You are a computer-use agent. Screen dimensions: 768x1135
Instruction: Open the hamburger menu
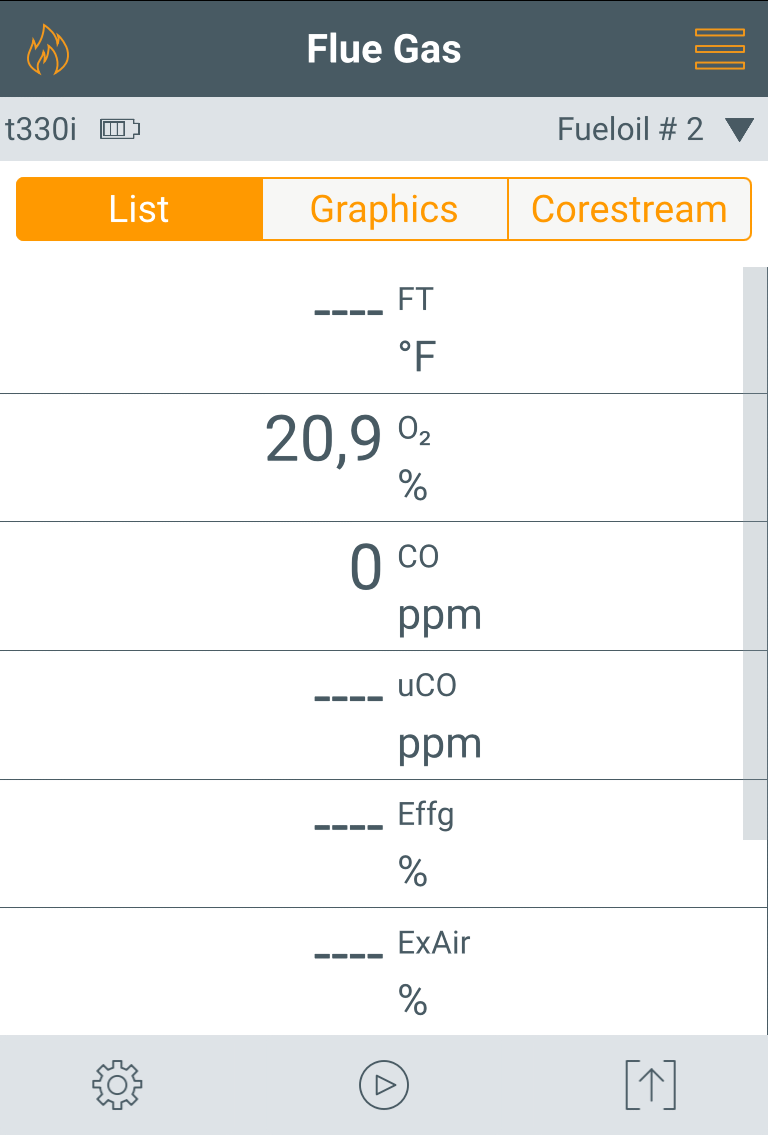pyautogui.click(x=720, y=49)
